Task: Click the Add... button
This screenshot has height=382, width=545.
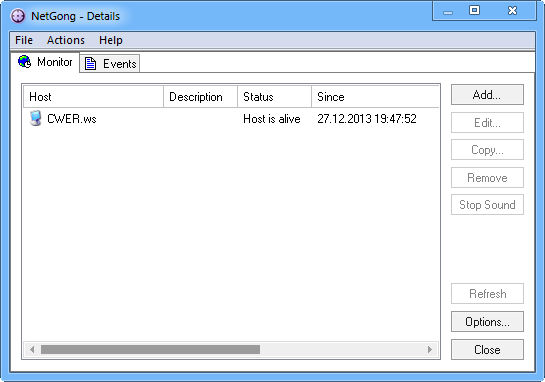Action: coord(487,95)
